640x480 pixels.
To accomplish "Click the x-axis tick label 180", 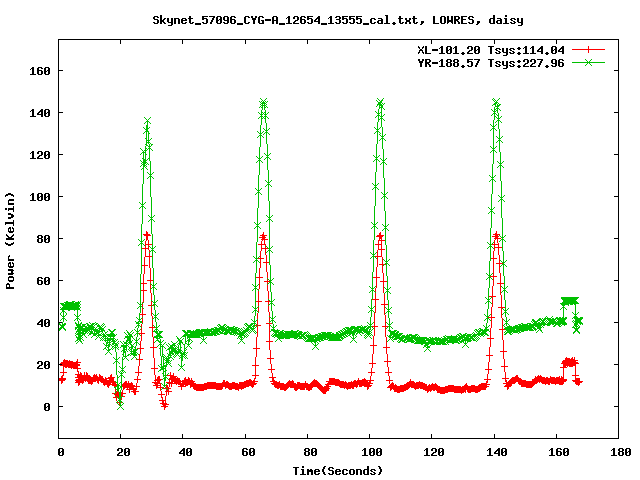I will 620,452.
